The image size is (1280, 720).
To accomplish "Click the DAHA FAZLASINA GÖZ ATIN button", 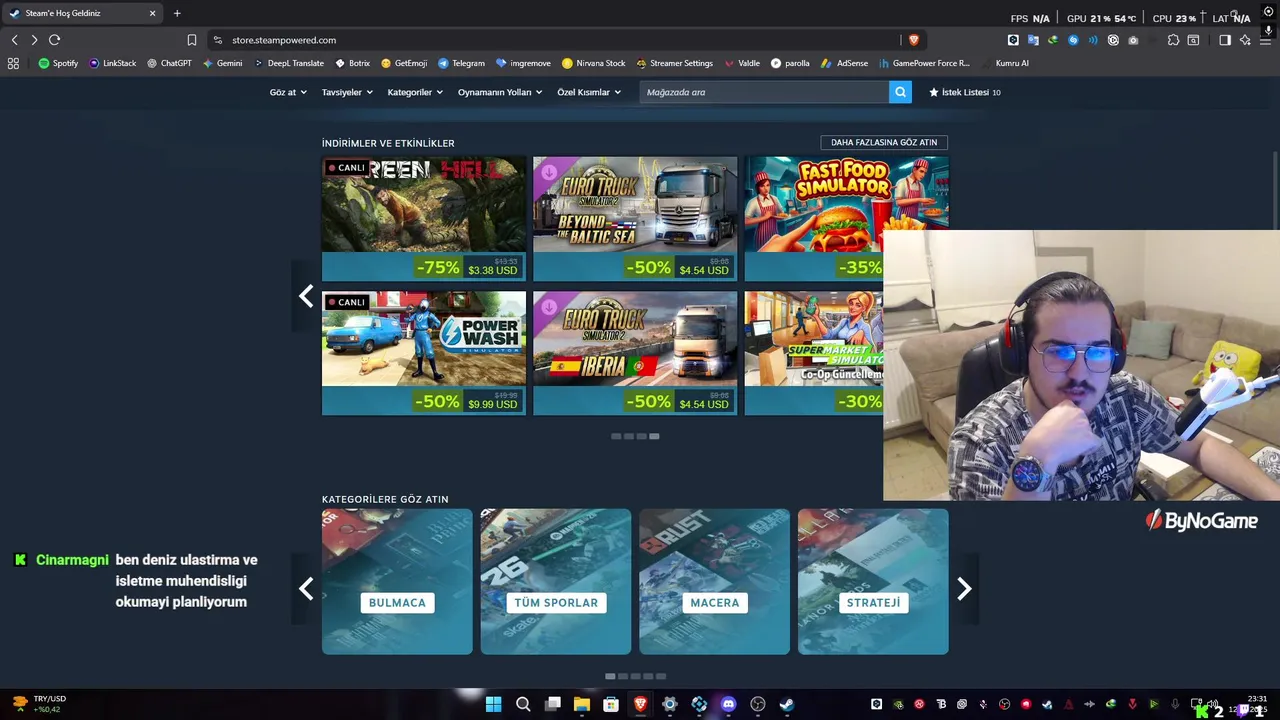I will coord(884,143).
